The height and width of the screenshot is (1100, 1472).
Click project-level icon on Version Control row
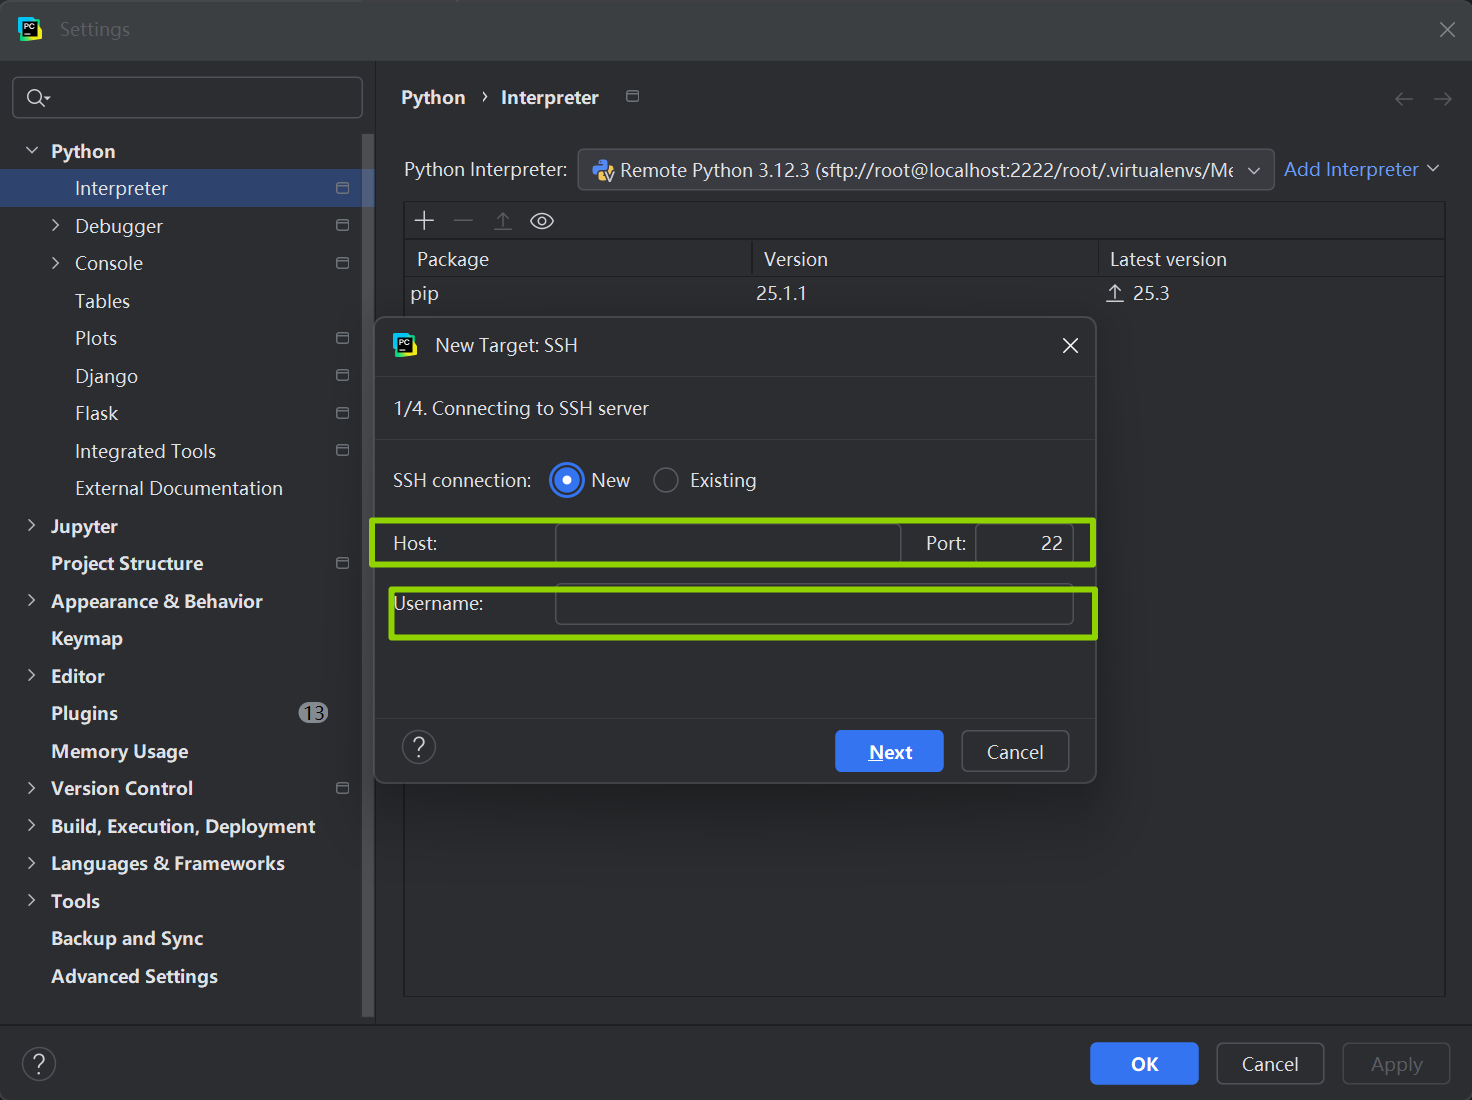click(342, 788)
